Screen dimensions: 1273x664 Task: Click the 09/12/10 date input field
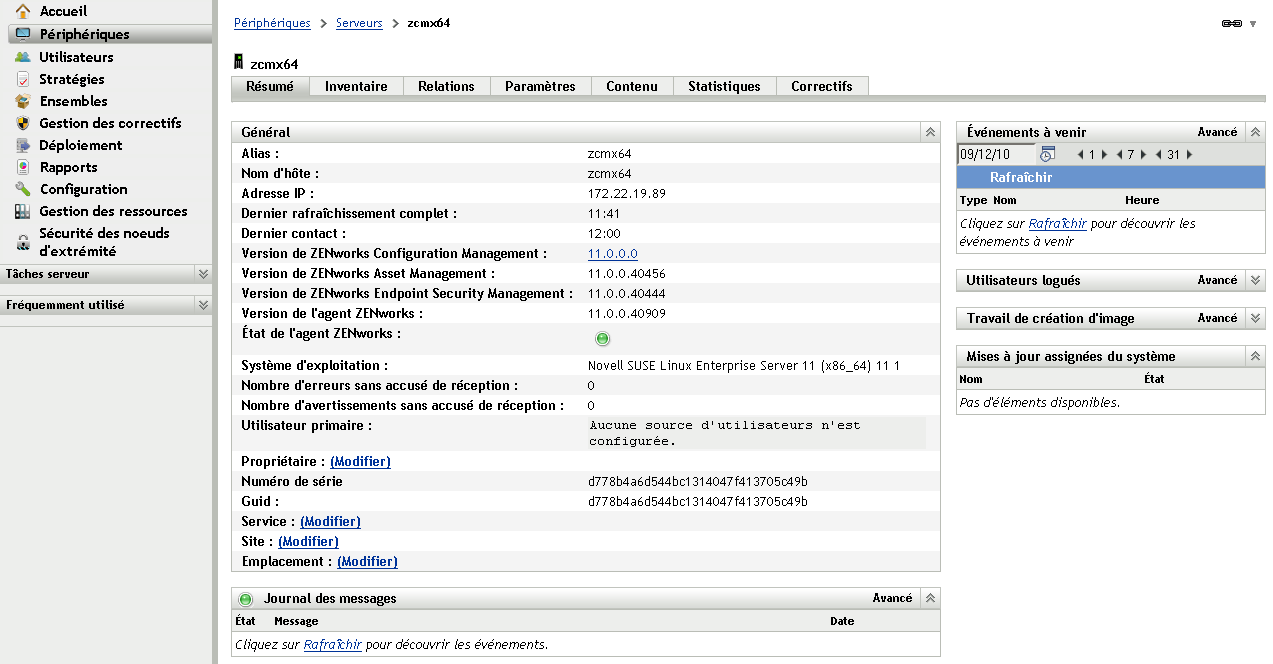(995, 155)
